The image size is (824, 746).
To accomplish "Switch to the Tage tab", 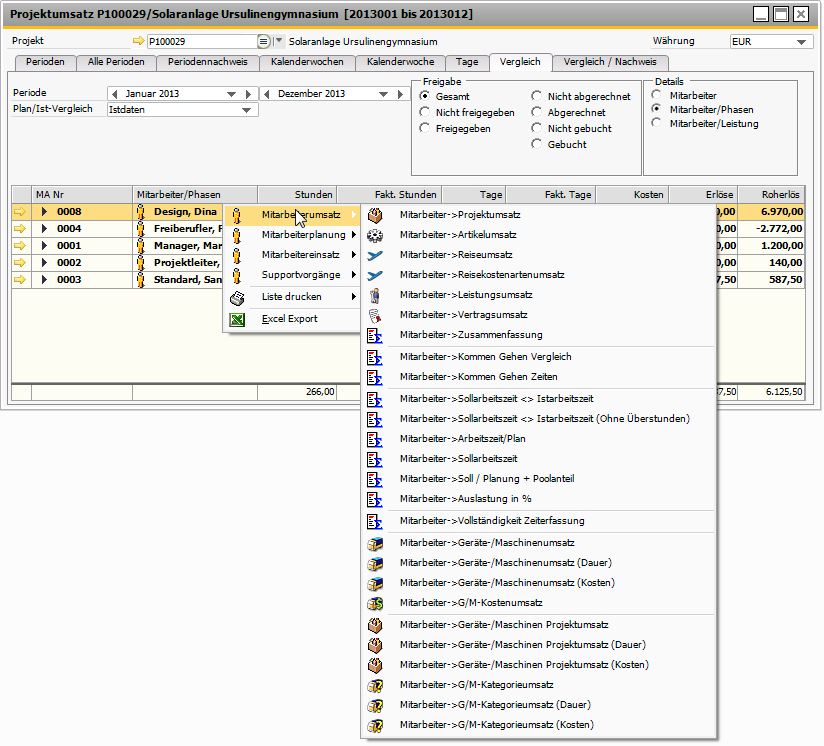I will (467, 62).
